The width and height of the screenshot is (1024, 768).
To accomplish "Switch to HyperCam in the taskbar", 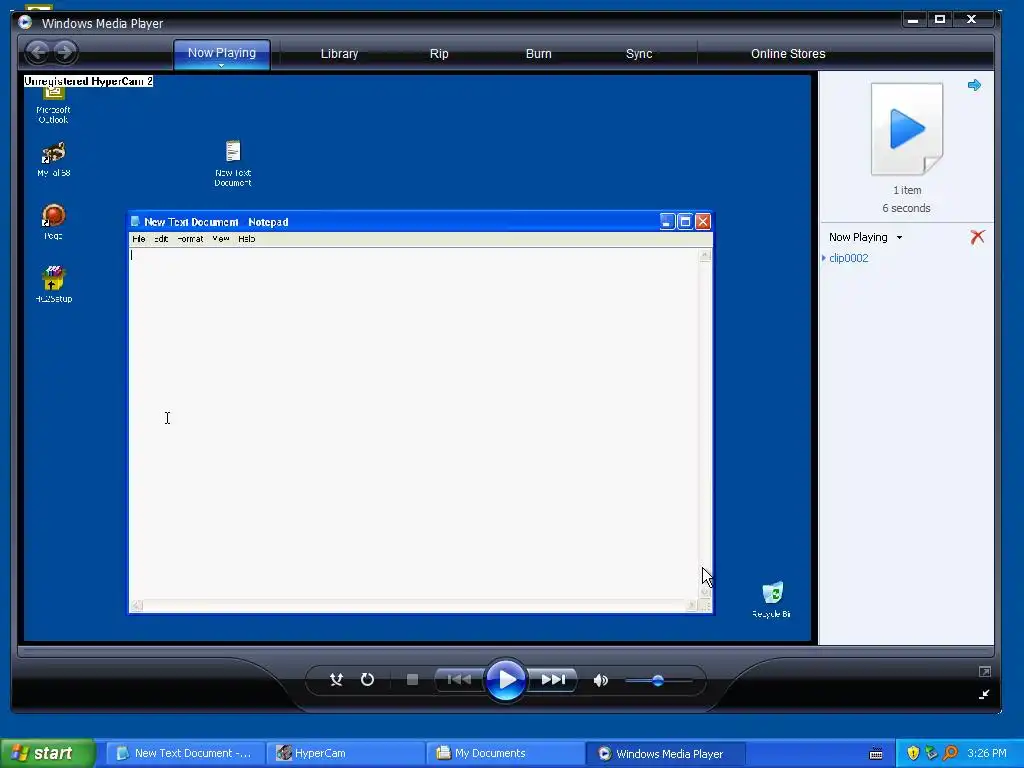I will pyautogui.click(x=346, y=753).
